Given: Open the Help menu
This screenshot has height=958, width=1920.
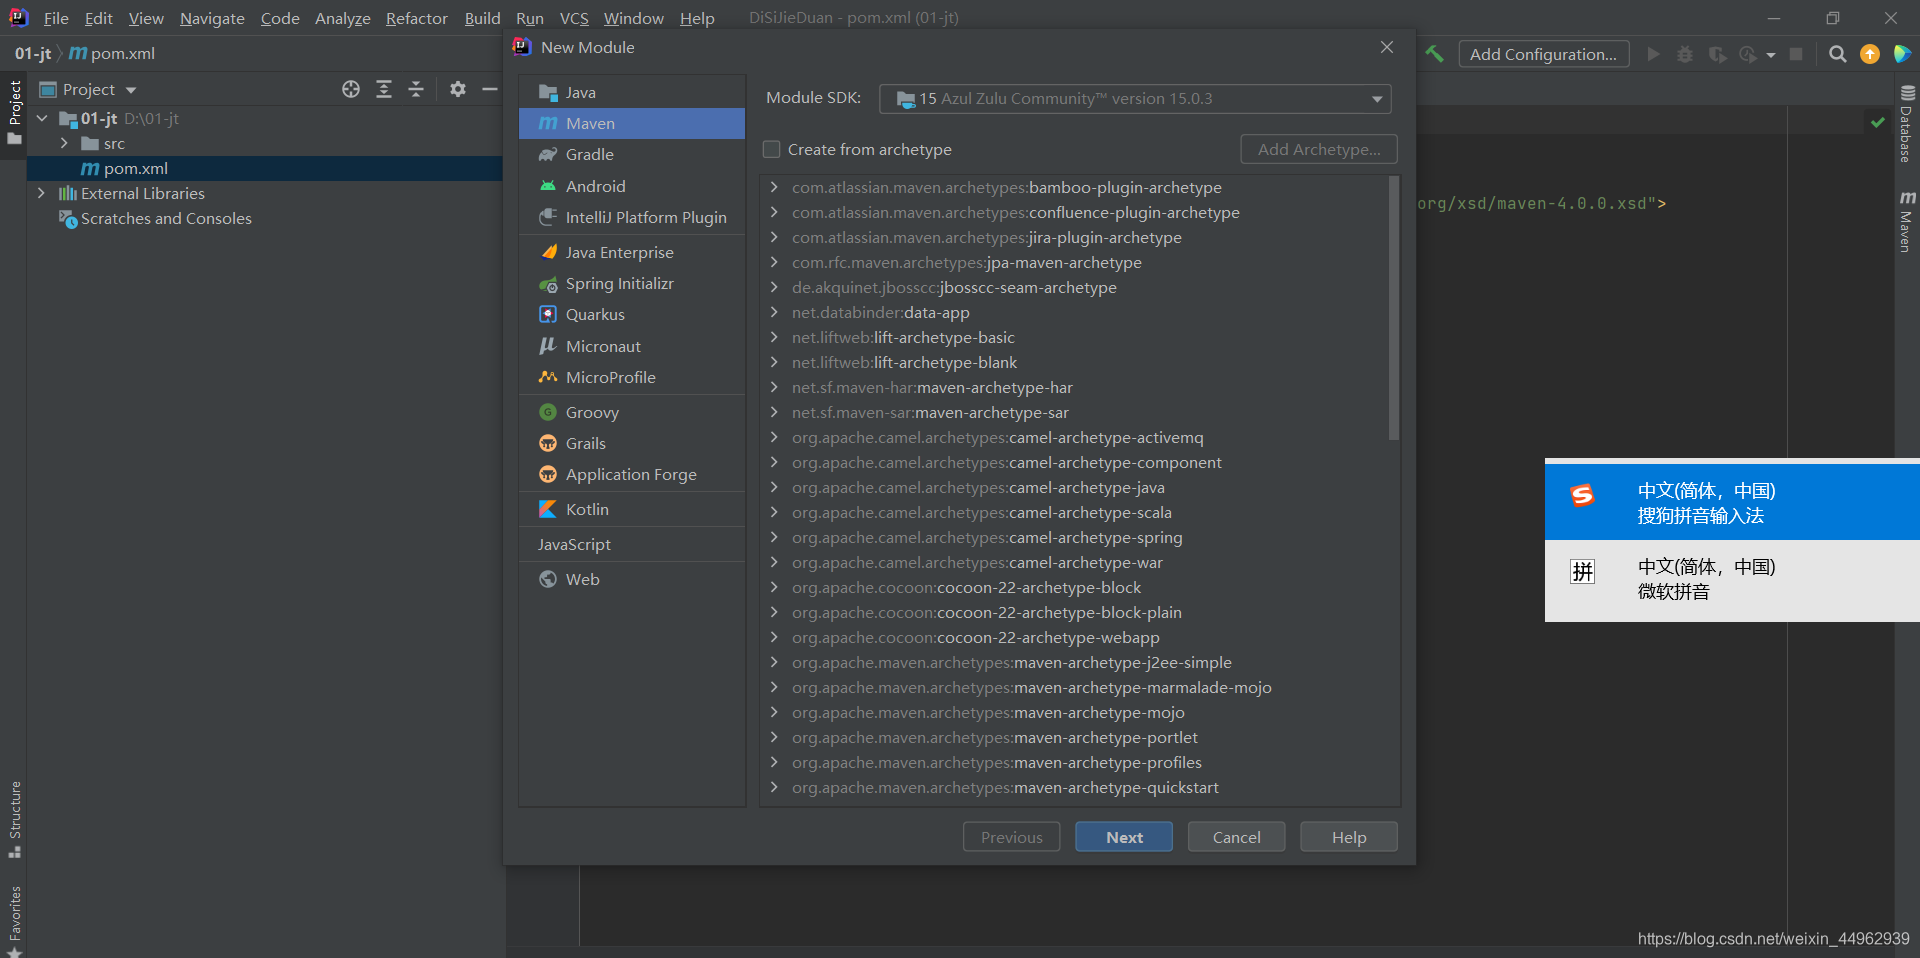Looking at the screenshot, I should pos(697,18).
